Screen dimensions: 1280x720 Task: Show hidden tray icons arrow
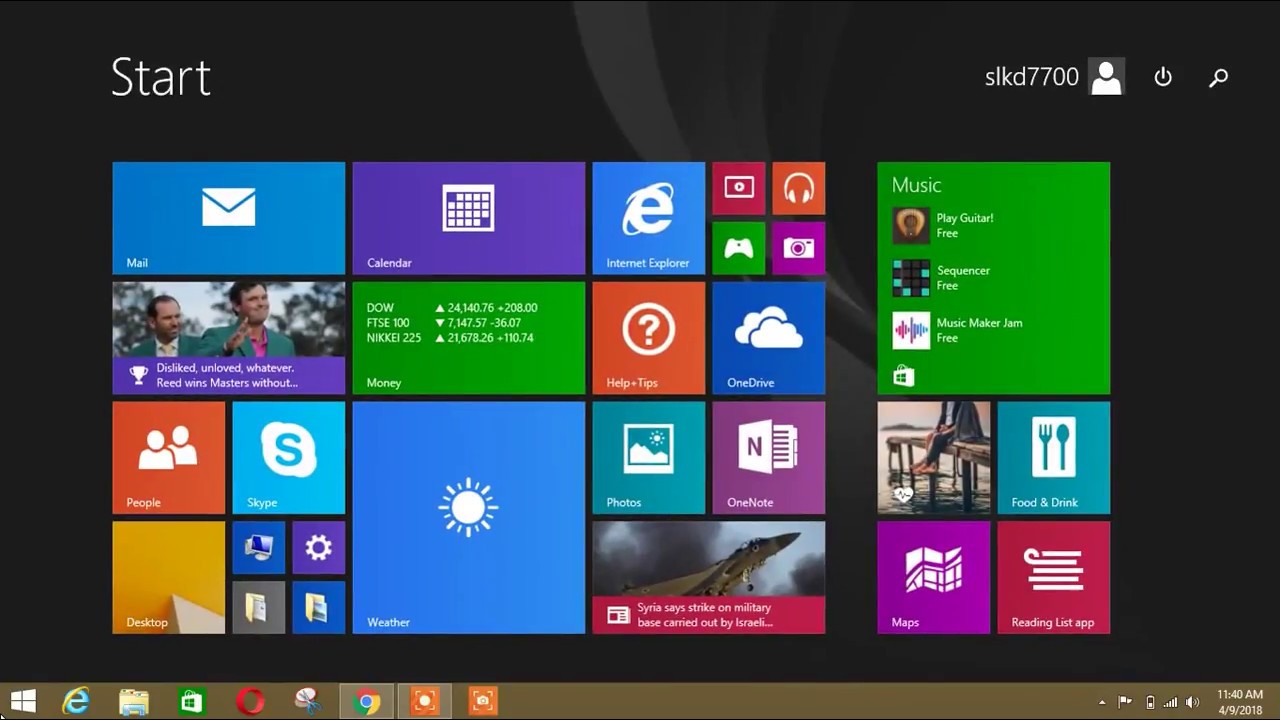click(1102, 702)
